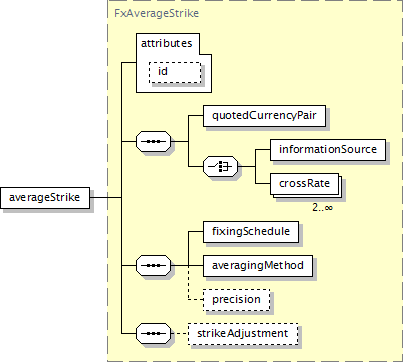This screenshot has height=362, width=403.
Task: Click the optional precision element
Action: click(x=237, y=300)
